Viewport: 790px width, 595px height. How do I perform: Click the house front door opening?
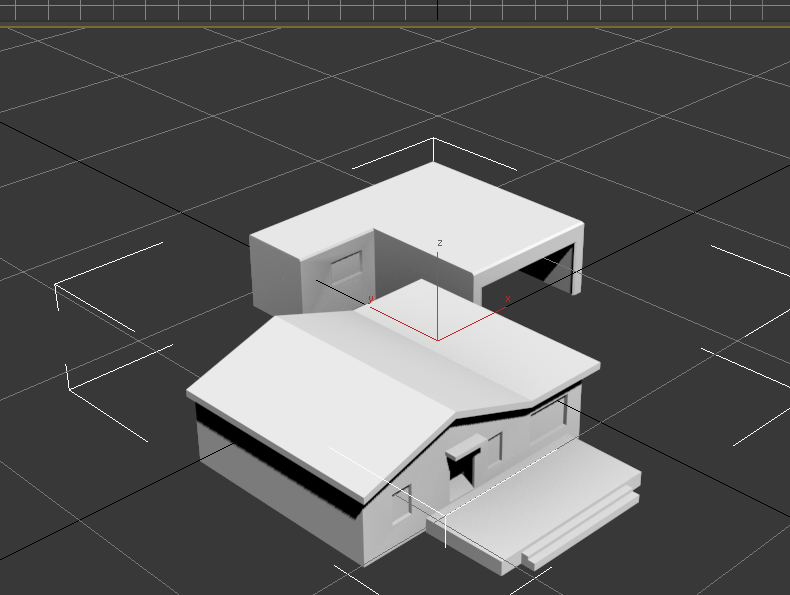pos(461,470)
